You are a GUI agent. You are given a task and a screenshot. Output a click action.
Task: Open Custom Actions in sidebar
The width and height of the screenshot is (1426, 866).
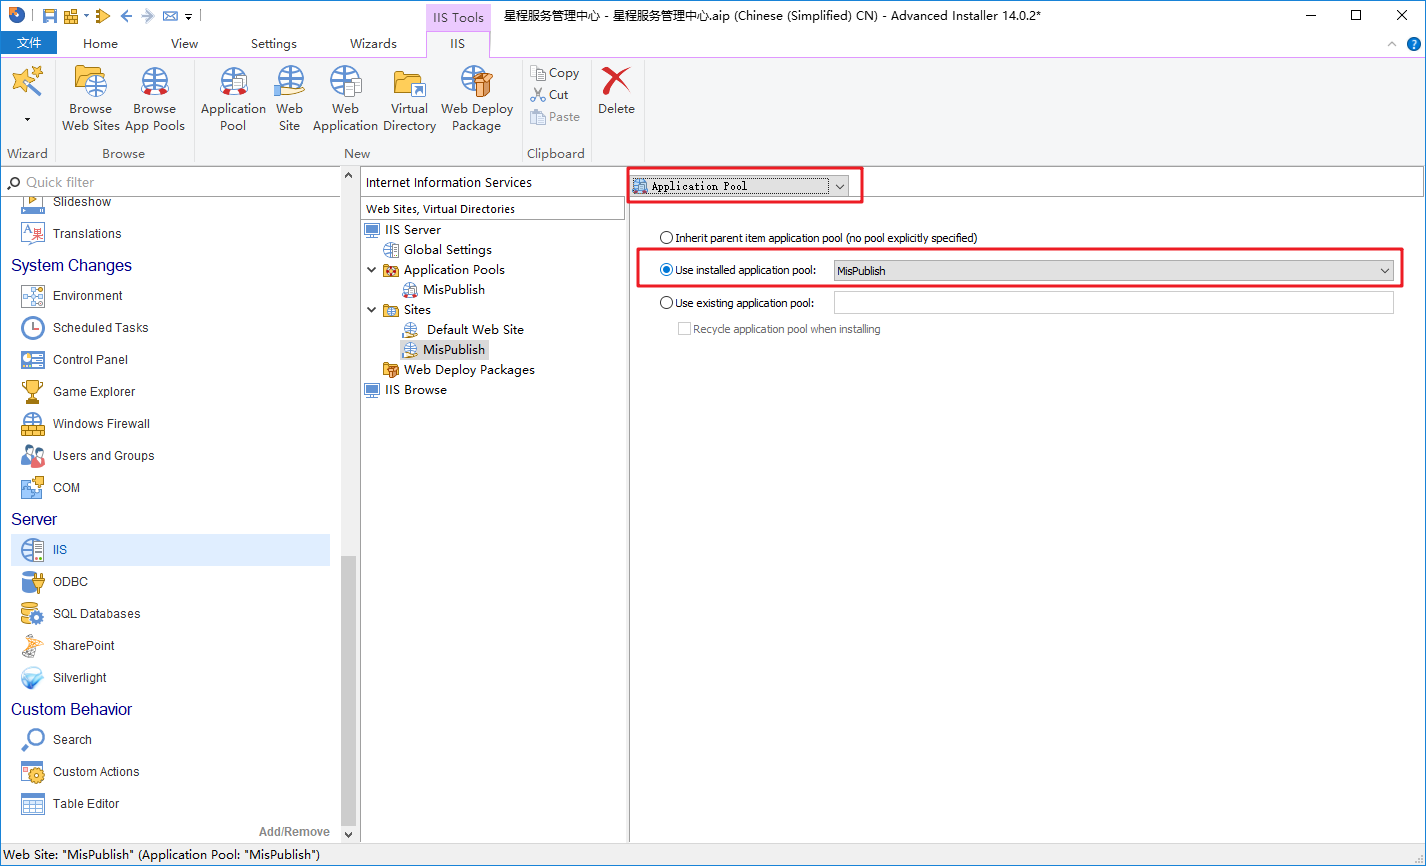point(96,772)
